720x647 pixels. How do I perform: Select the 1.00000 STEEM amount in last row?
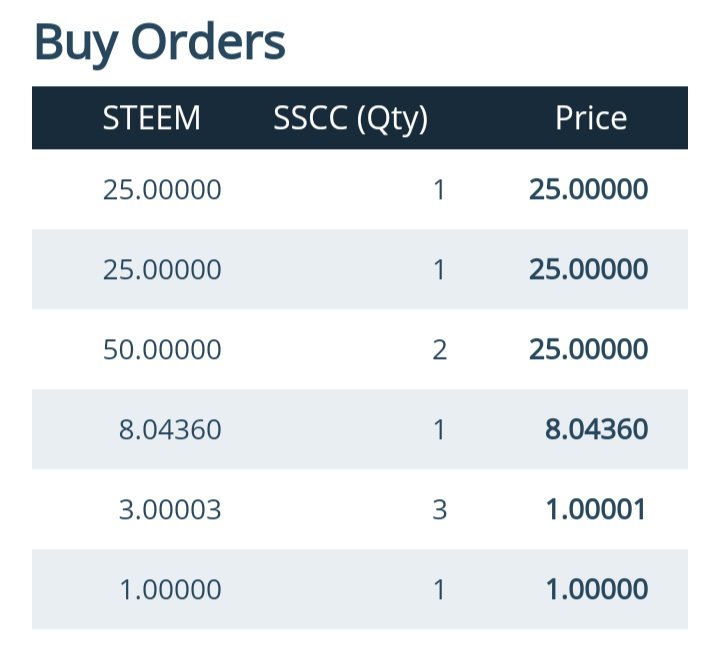[170, 590]
